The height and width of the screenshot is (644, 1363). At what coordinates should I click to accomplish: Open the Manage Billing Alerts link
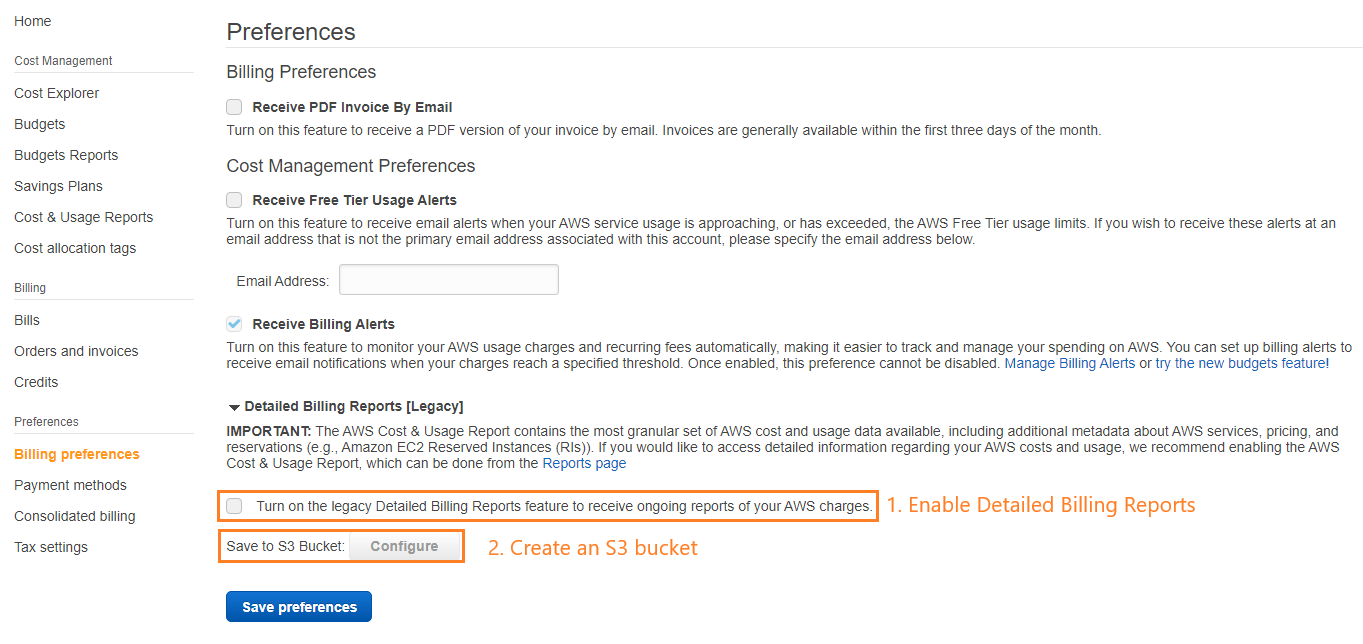click(1069, 363)
